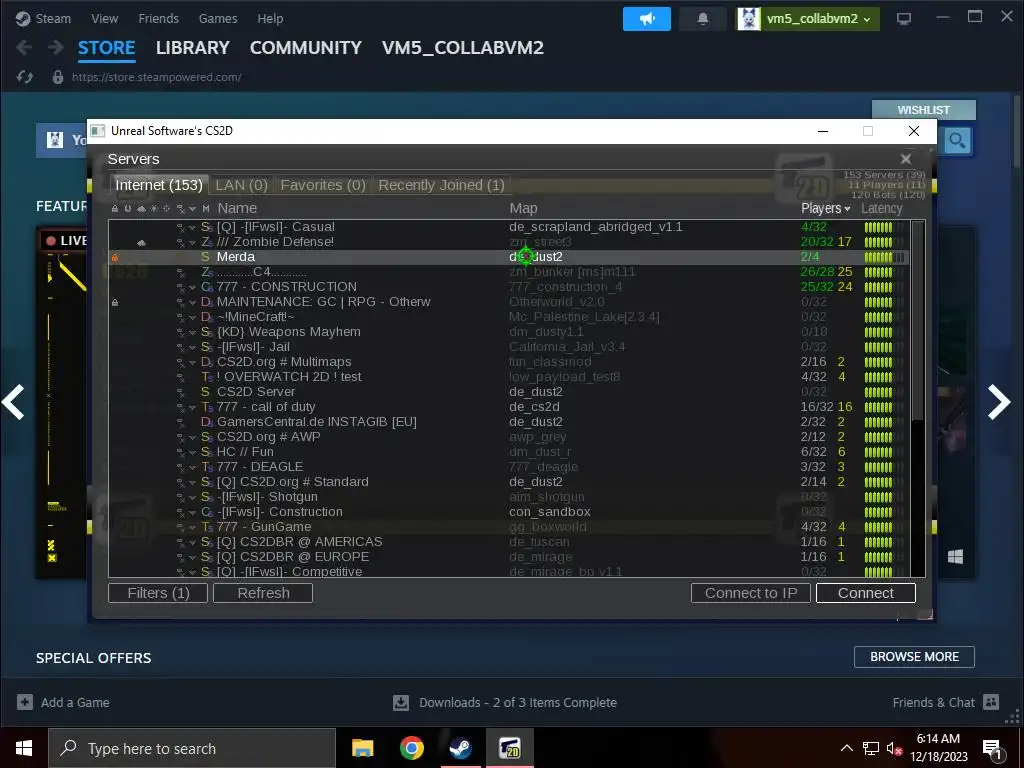The height and width of the screenshot is (768, 1024).
Task: Click the C mode icon beside 777 - CONSTRUCTION
Action: point(206,287)
